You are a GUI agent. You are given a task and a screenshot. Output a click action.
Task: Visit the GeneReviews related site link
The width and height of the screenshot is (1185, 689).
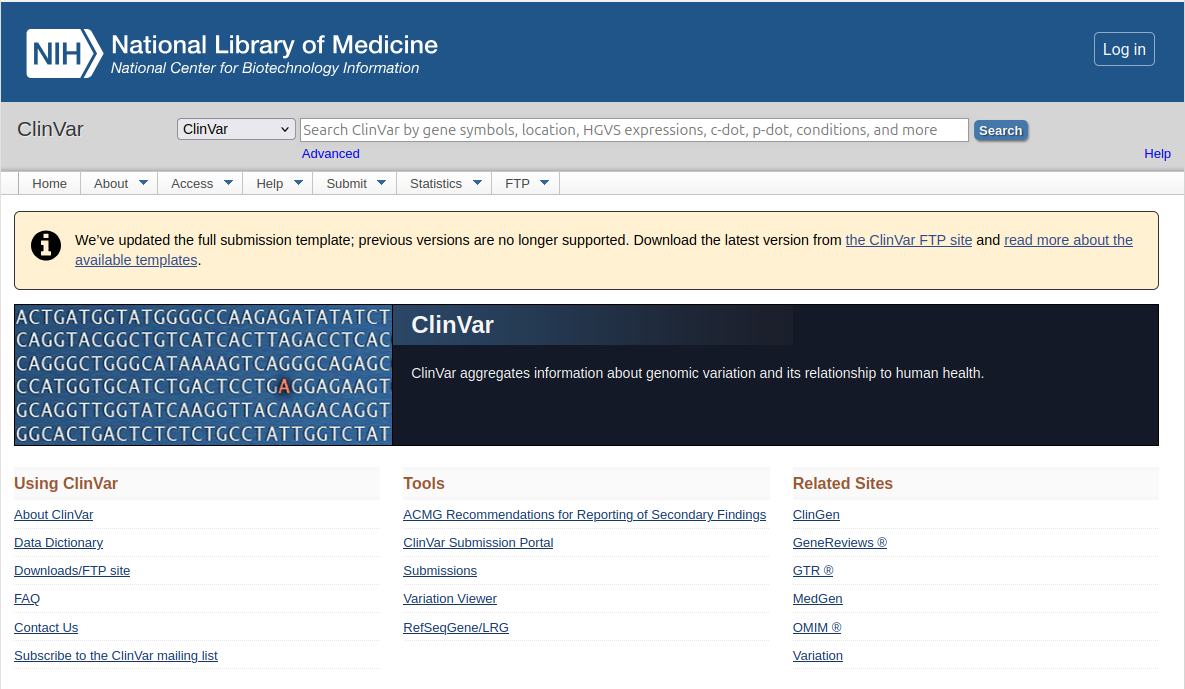(x=839, y=543)
